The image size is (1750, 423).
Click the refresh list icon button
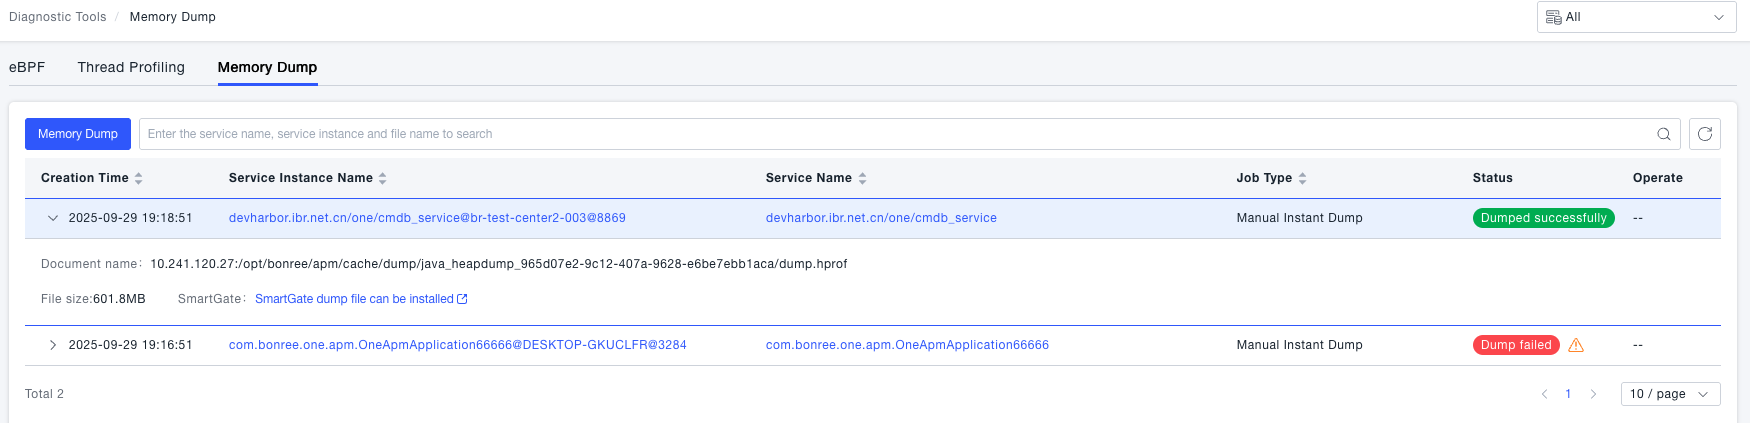point(1705,134)
